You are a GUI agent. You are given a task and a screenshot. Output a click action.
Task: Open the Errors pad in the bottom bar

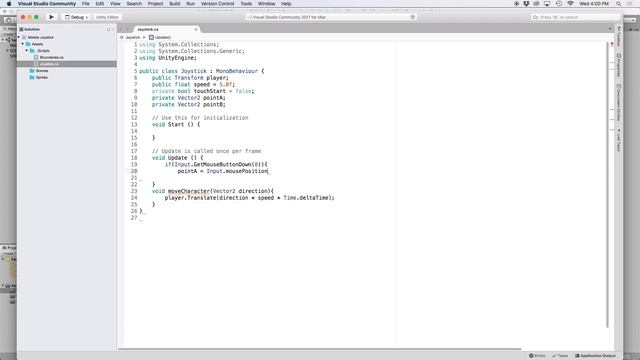(x=537, y=356)
